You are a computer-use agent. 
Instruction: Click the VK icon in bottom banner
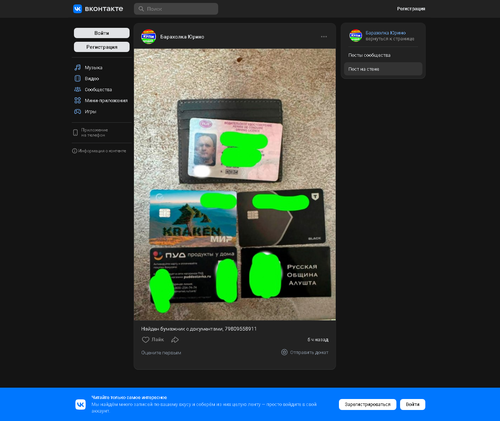(x=80, y=404)
